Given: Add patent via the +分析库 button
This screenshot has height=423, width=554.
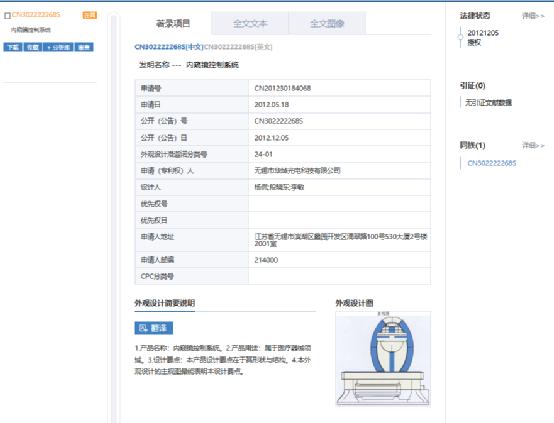Looking at the screenshot, I should pyautogui.click(x=58, y=47).
